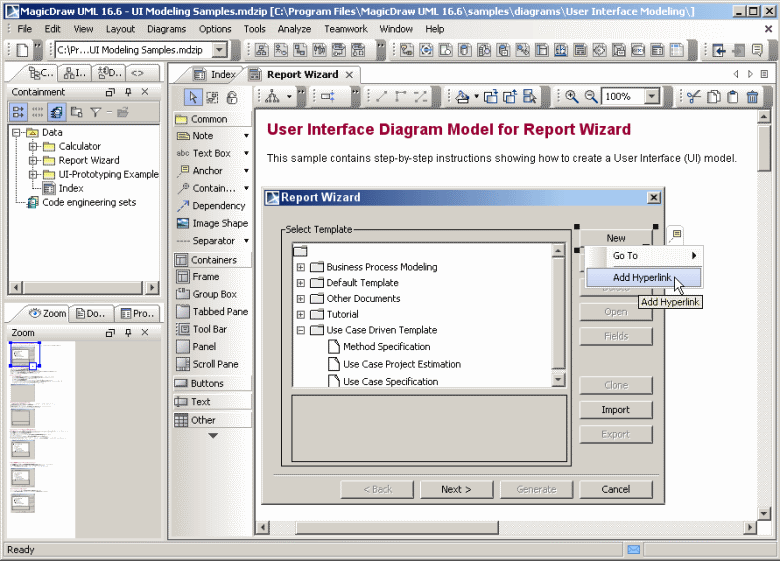The image size is (780, 561).
Task: Click the New button in Report Wizard
Action: (x=616, y=238)
